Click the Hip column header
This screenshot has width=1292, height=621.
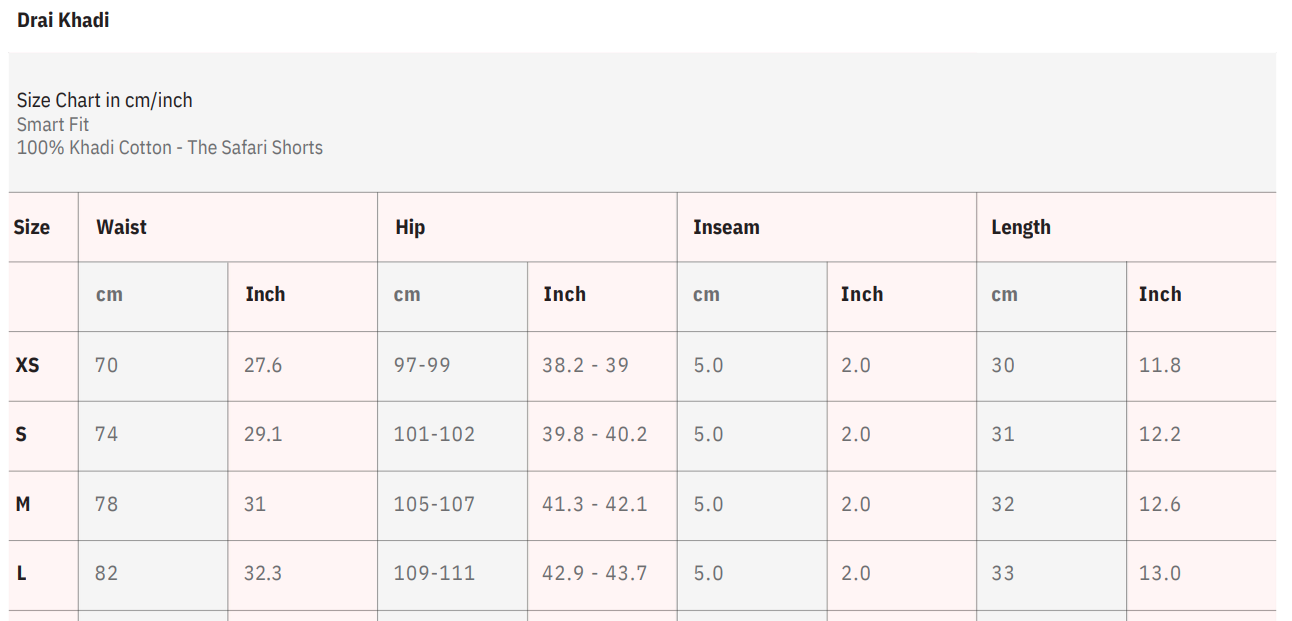coord(410,227)
